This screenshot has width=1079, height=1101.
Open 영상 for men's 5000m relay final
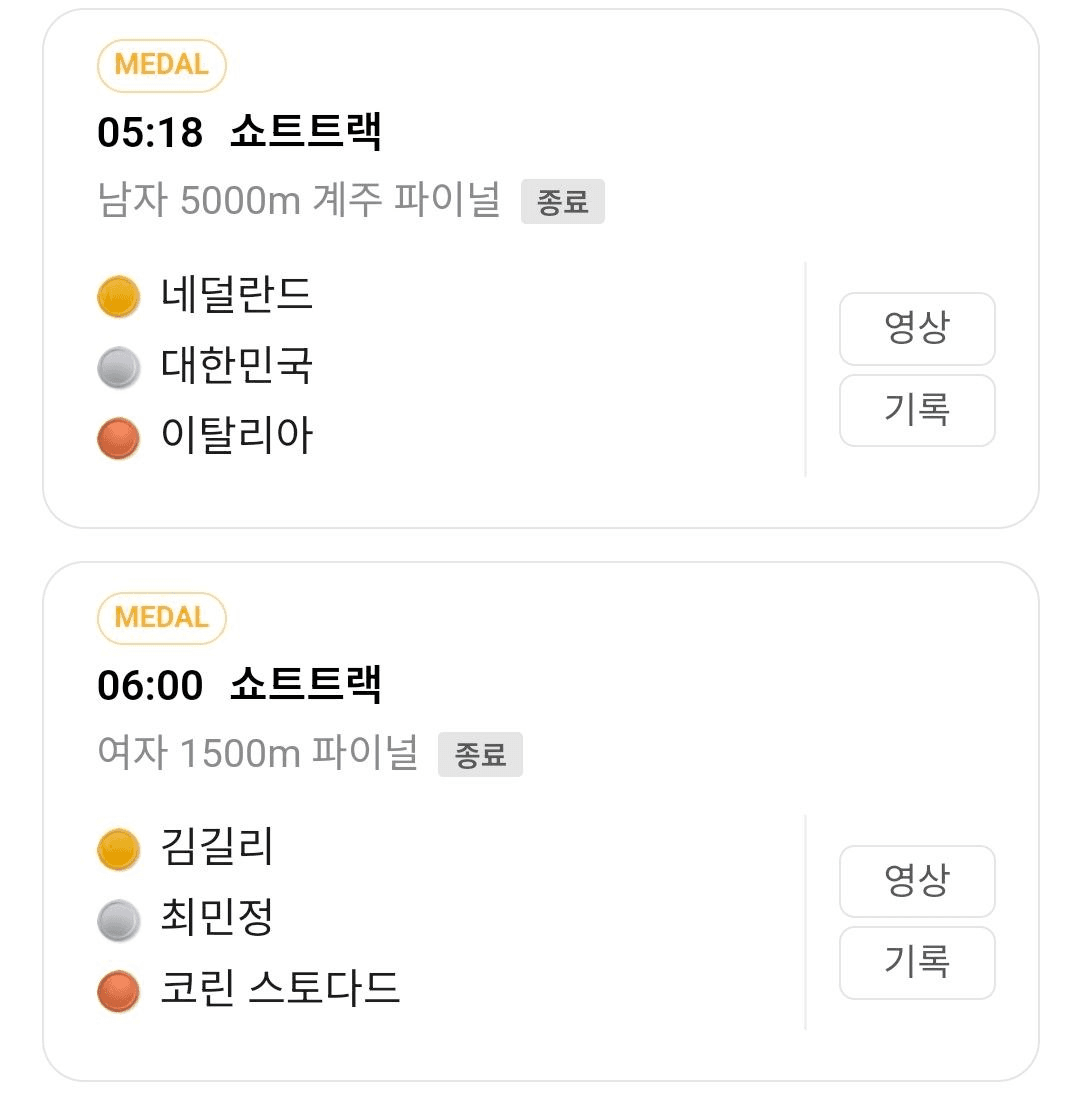pos(916,329)
